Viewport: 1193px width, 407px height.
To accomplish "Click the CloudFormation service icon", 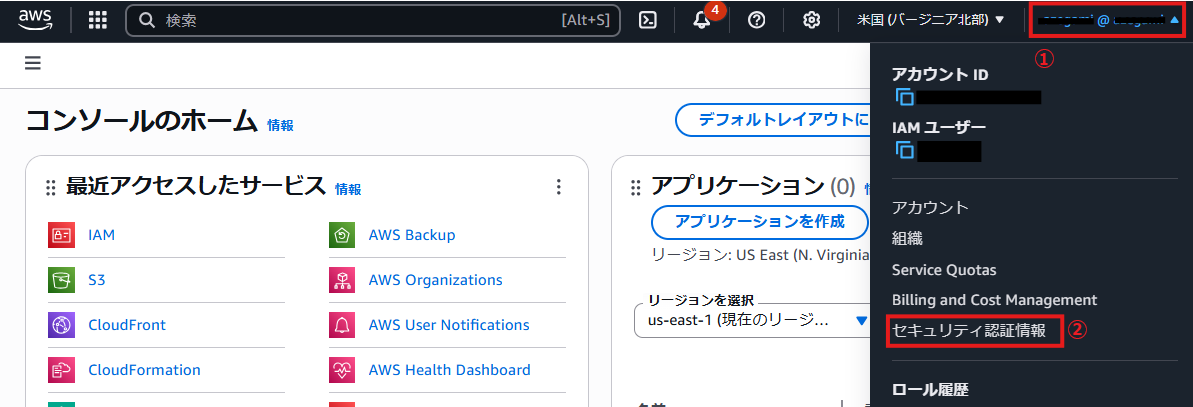I will pos(60,370).
